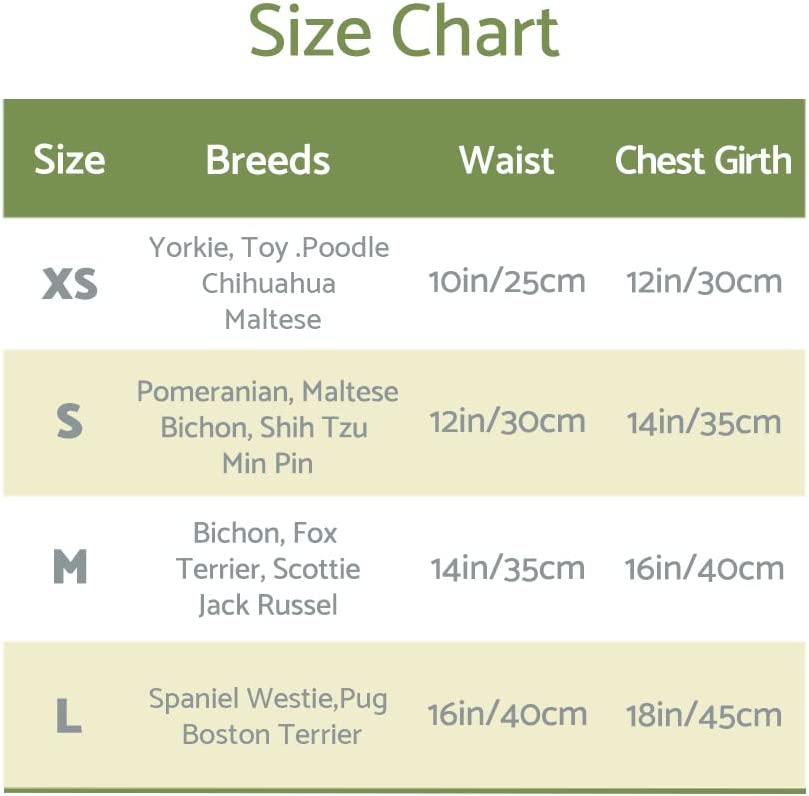Select the 18in/45cm chest girth value
The width and height of the screenshot is (809, 796).
(704, 715)
